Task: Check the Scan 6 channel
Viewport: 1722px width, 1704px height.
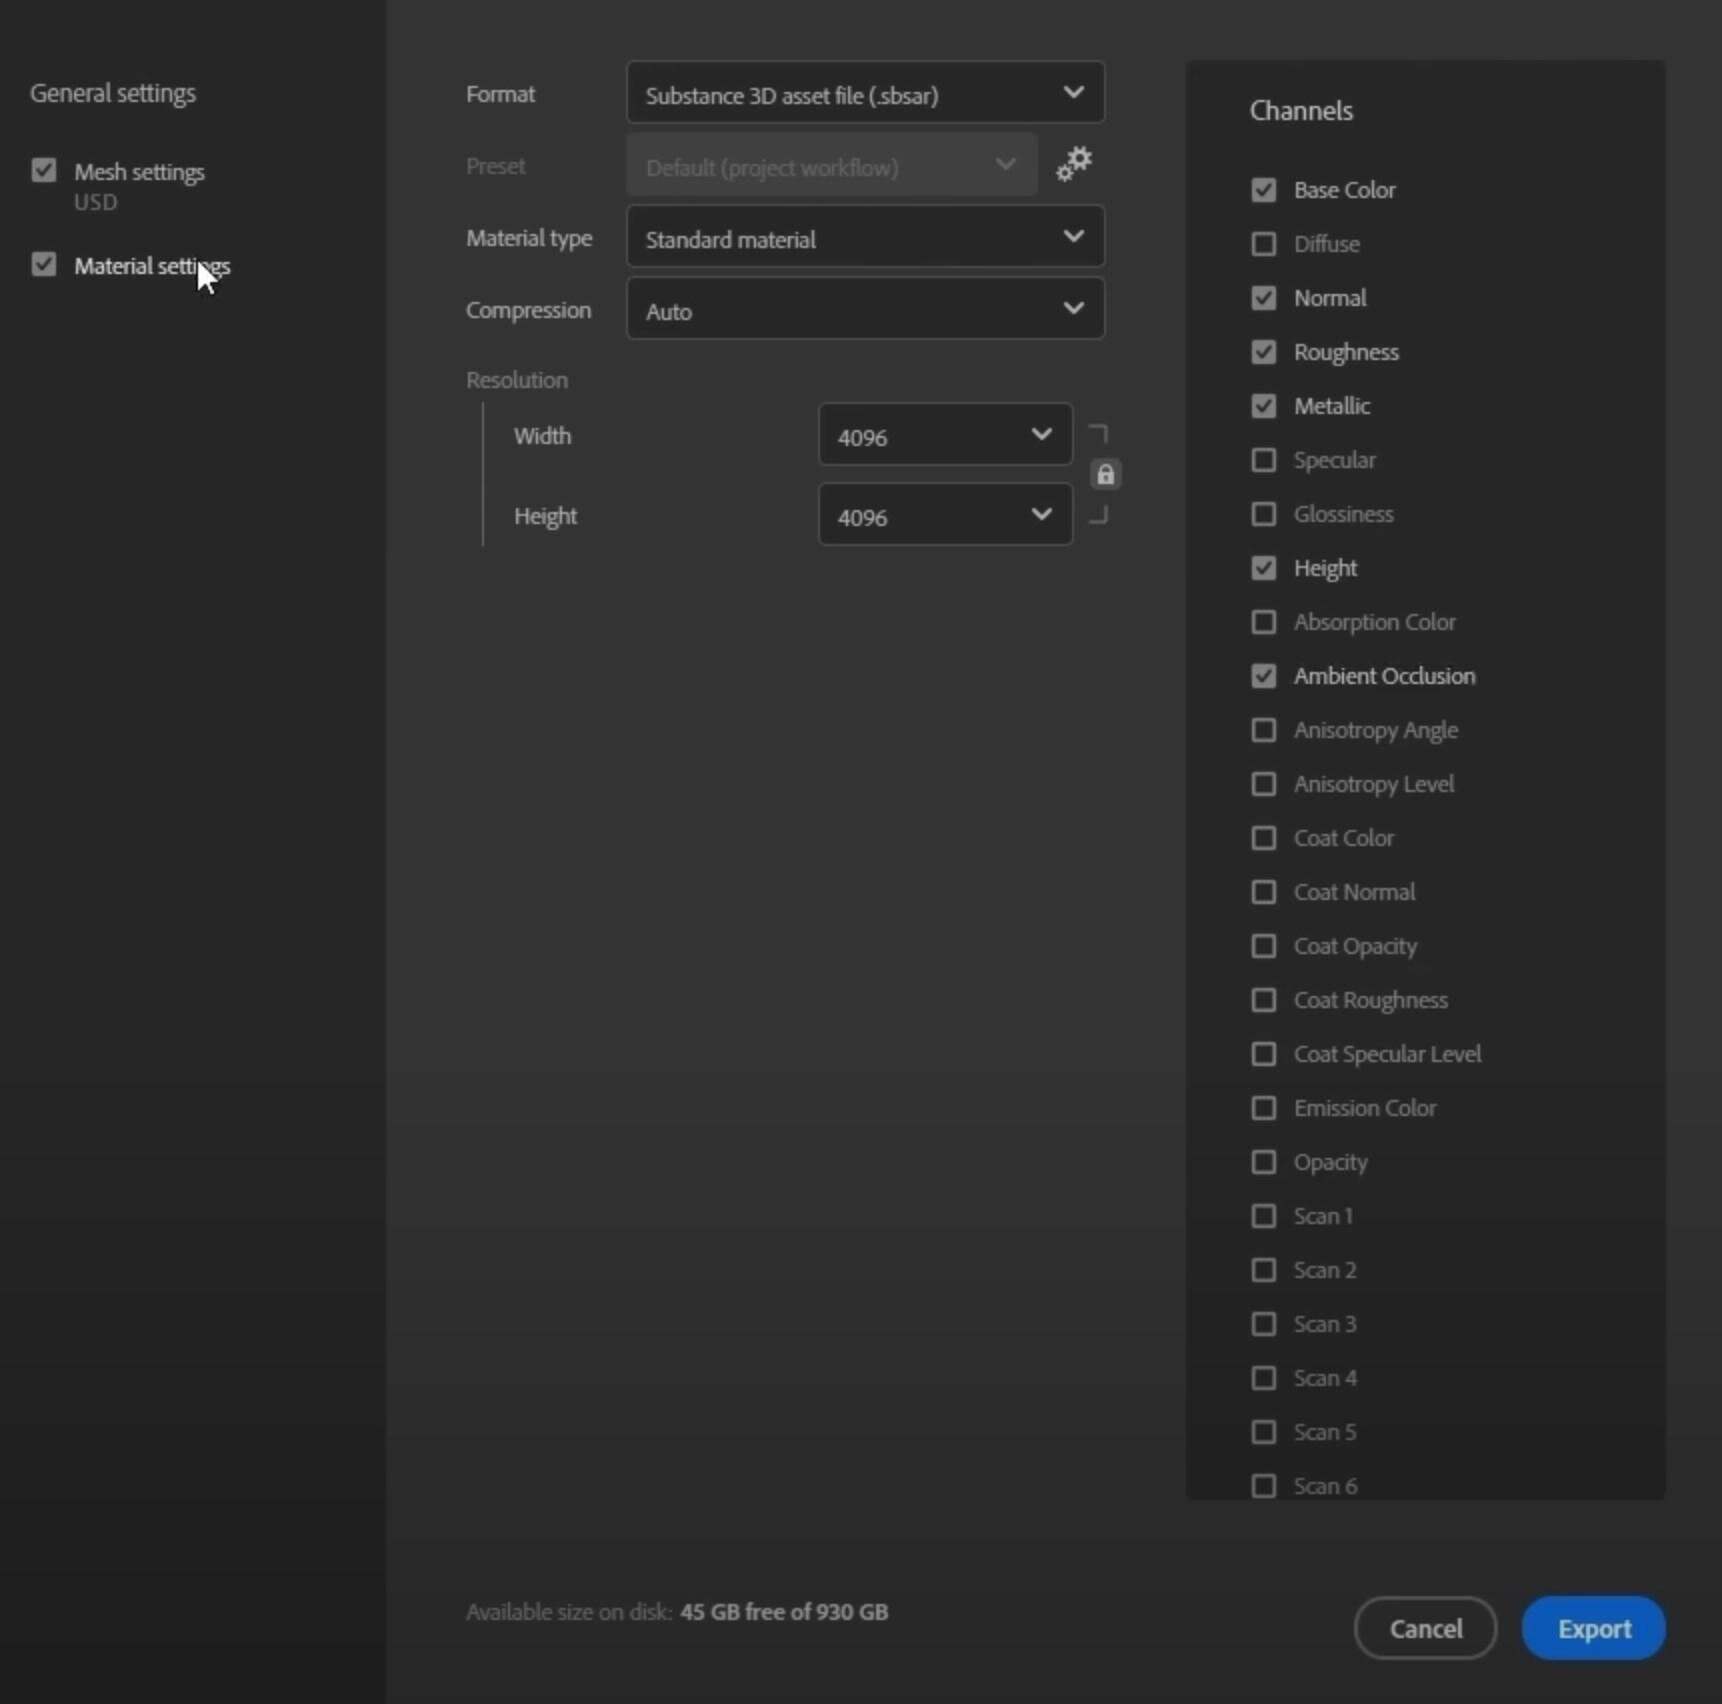Action: [1264, 1486]
